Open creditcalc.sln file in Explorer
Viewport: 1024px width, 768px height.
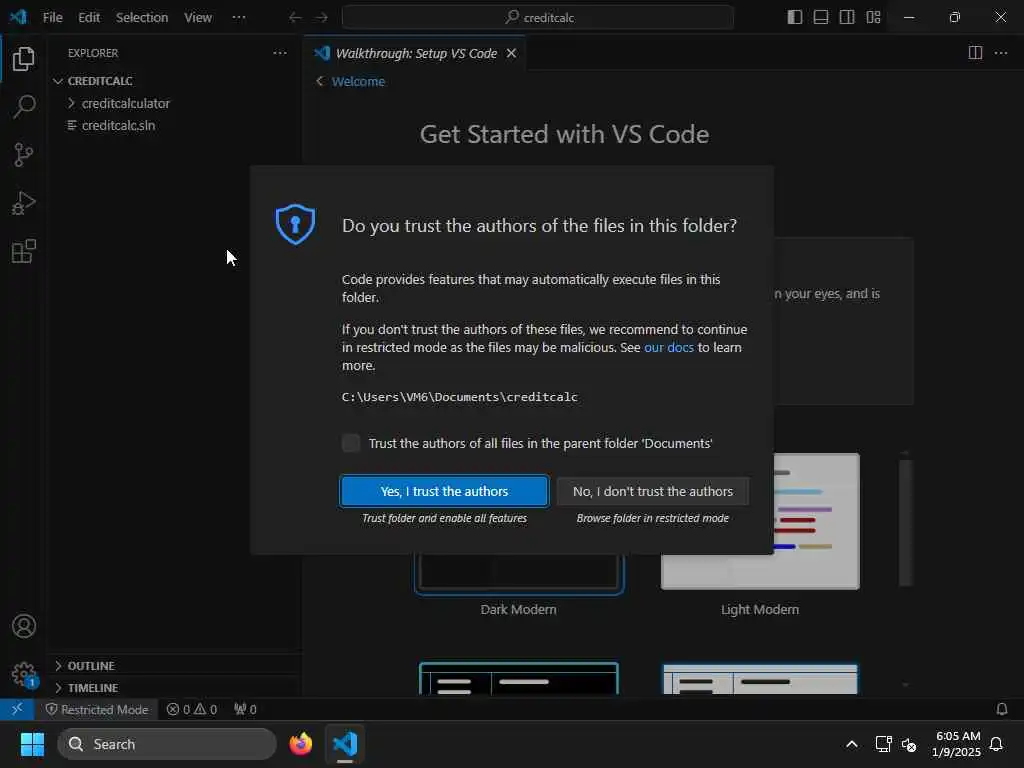[118, 125]
